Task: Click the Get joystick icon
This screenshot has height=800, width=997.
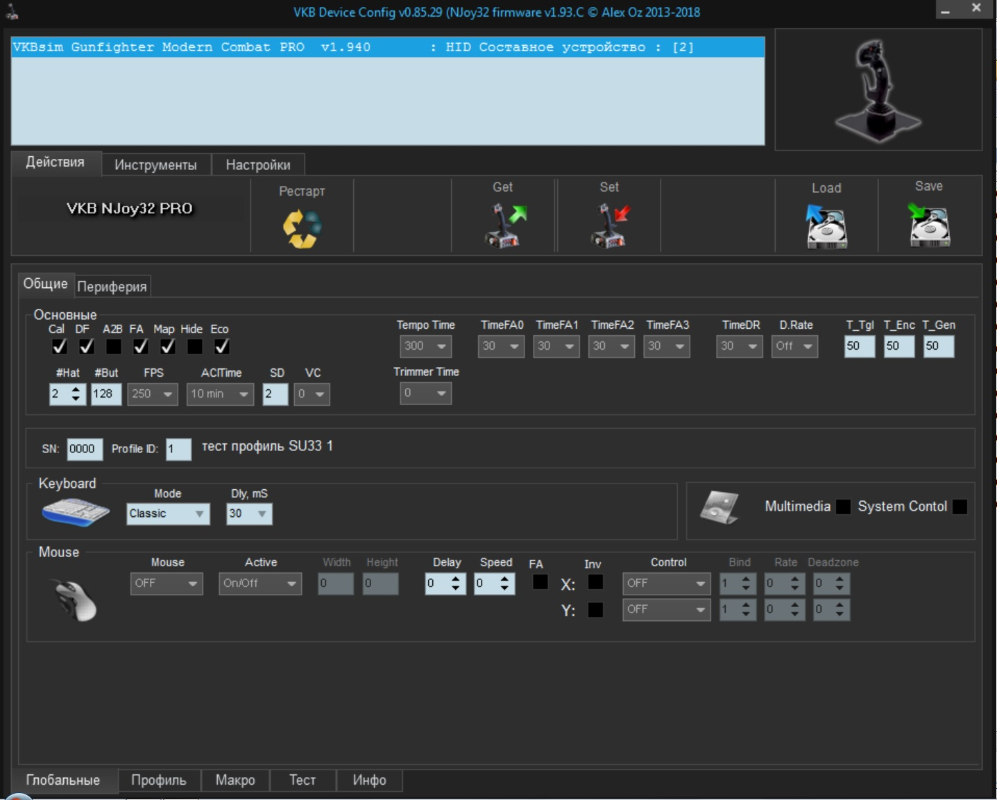Action: (x=504, y=225)
